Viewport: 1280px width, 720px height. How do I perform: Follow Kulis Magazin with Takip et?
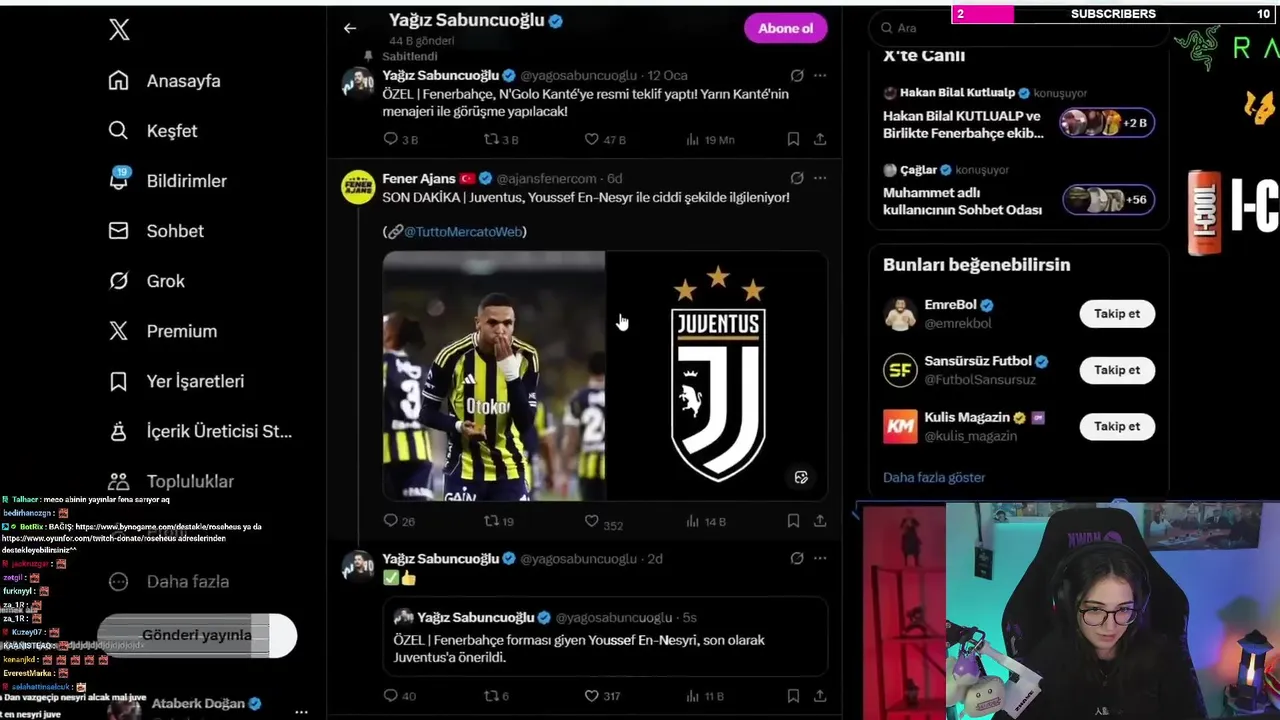[1117, 426]
